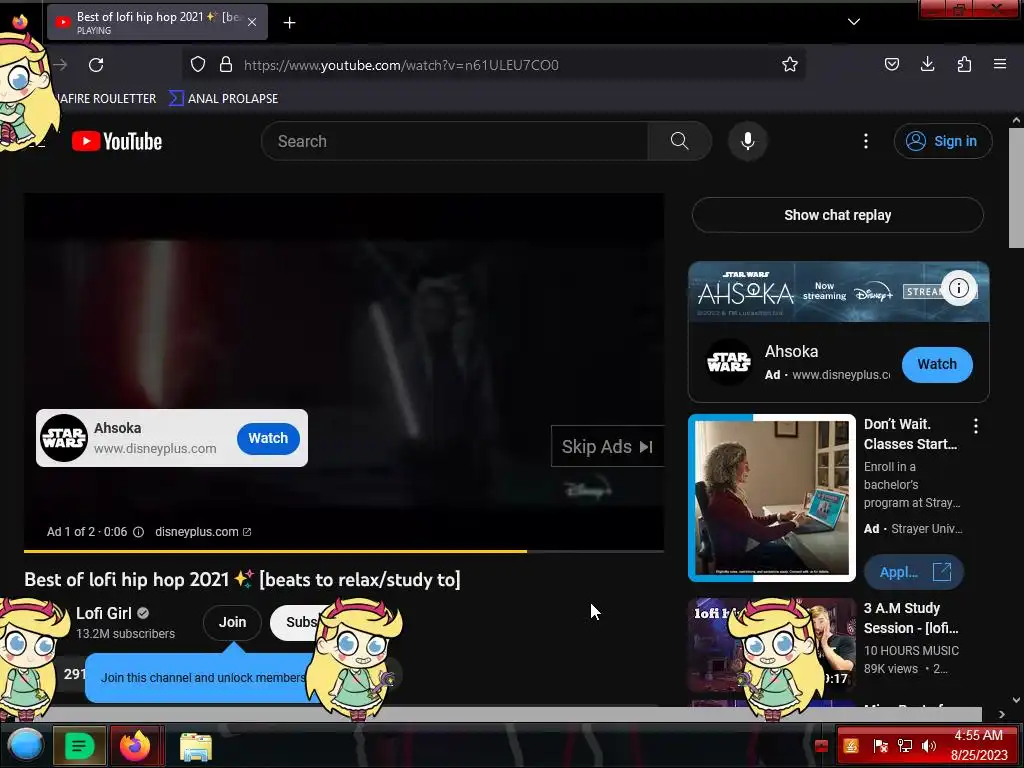Open the ad info icon on the Ahsoka banner
1024x768 pixels.
point(959,288)
